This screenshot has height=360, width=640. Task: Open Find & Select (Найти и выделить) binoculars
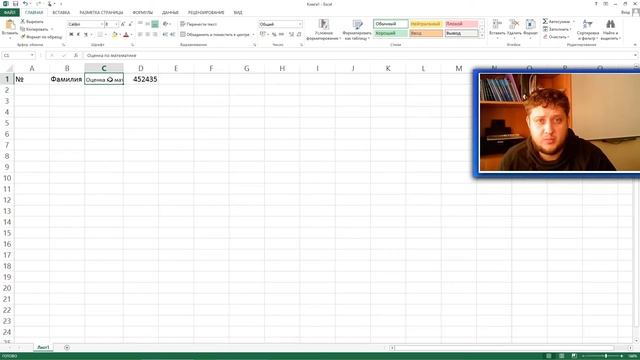pos(610,29)
